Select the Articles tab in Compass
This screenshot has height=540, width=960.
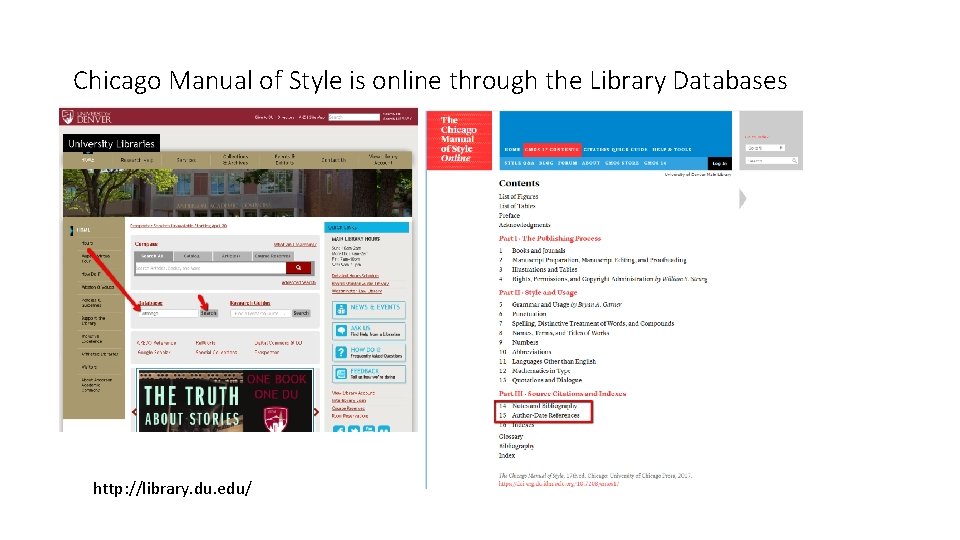tap(231, 256)
